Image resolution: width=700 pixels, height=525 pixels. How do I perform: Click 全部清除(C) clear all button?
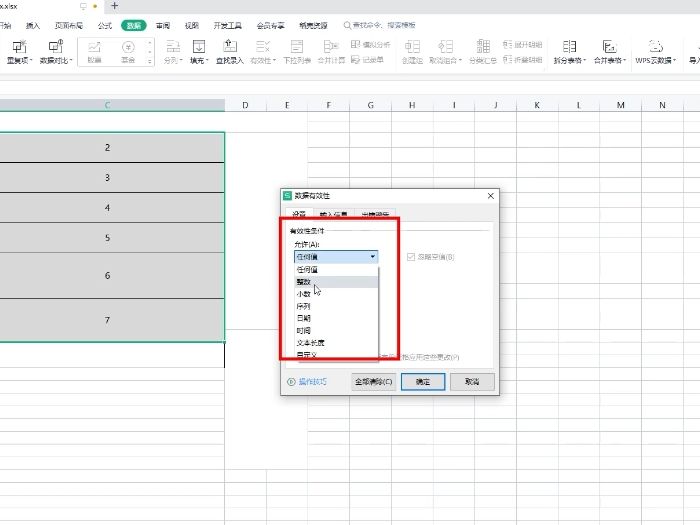[x=373, y=382]
